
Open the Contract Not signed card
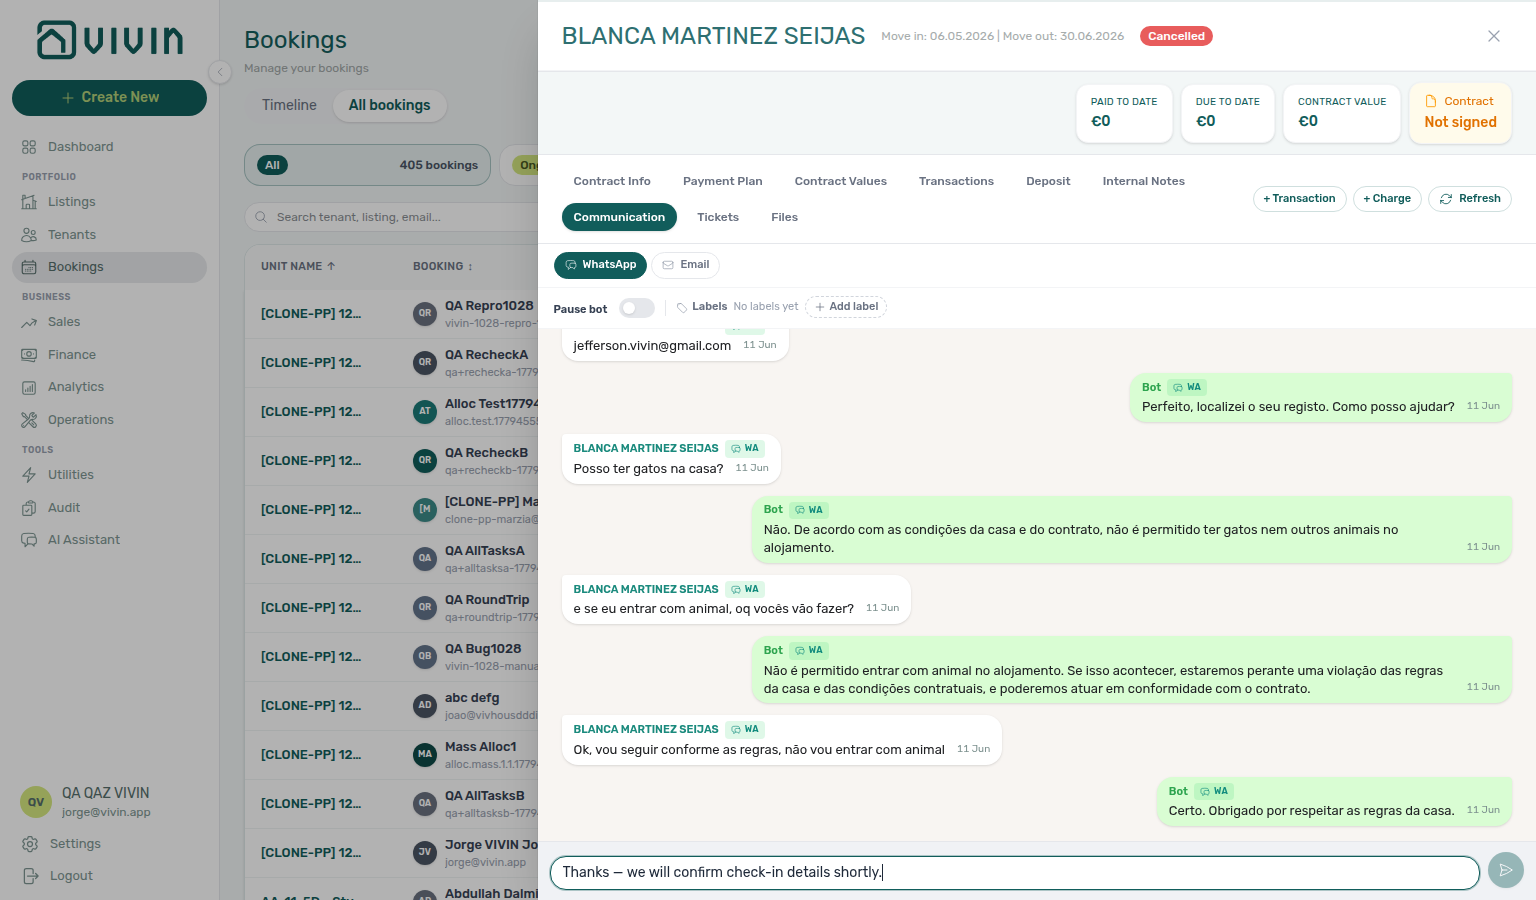1460,113
